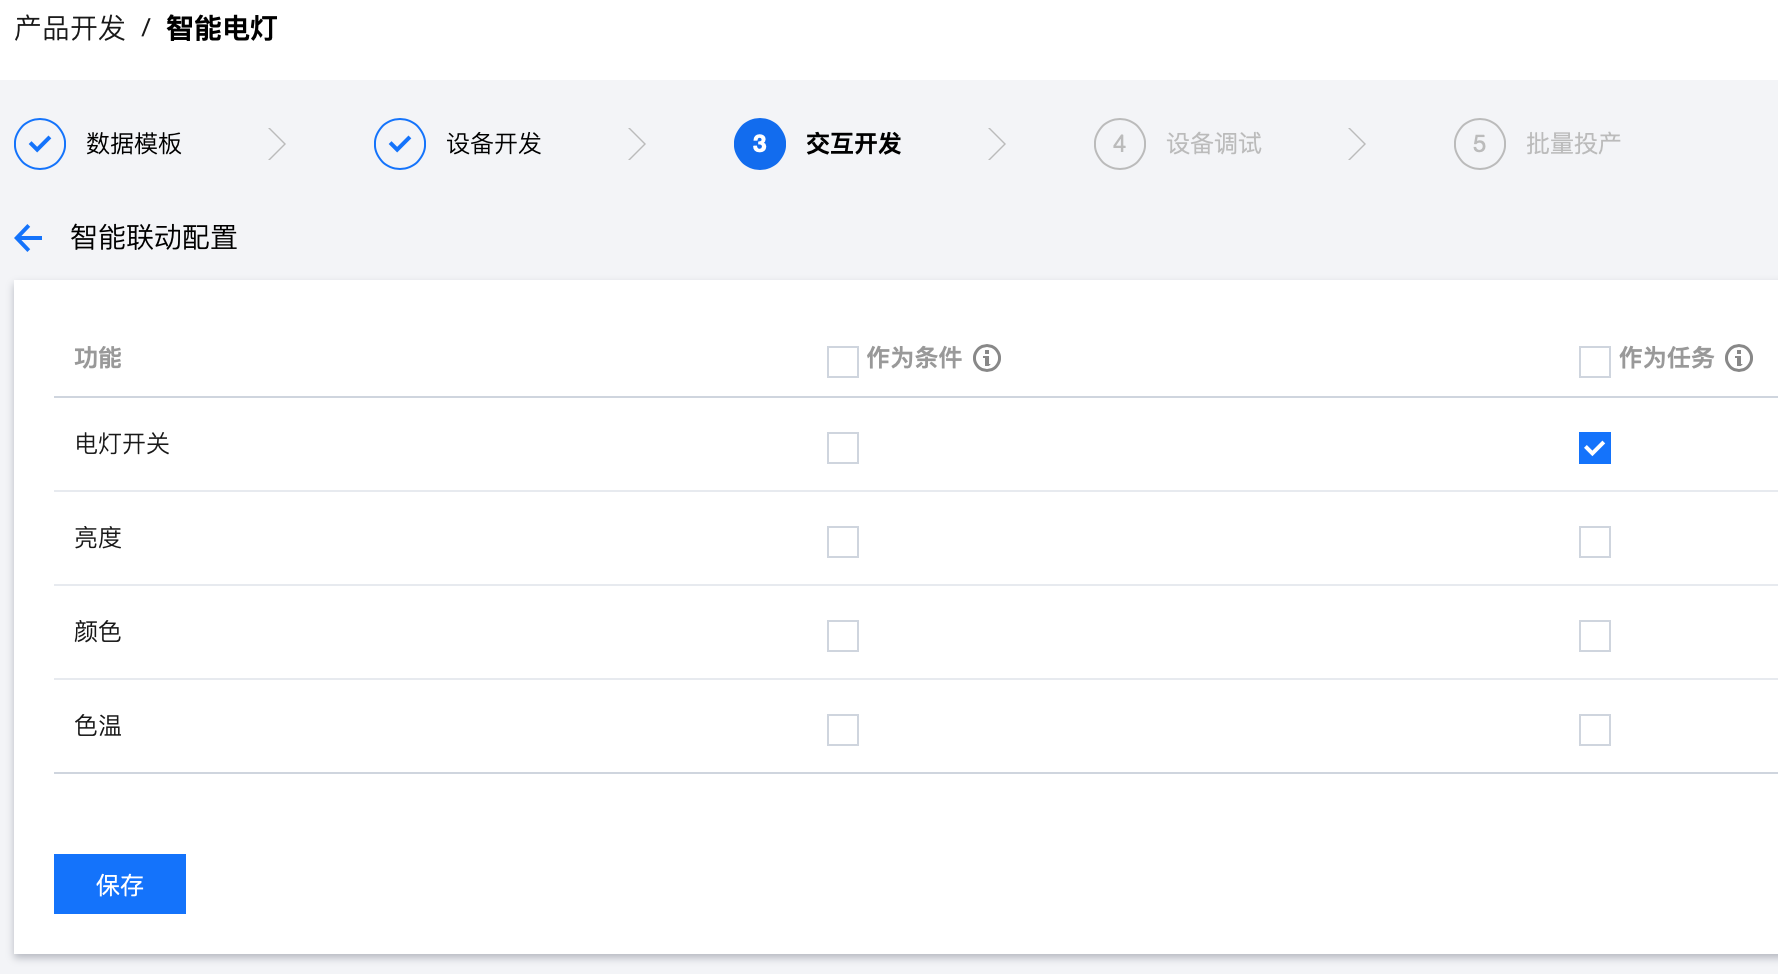Click chevron arrow after 交互开发 step
The height and width of the screenshot is (974, 1778).
(x=997, y=144)
